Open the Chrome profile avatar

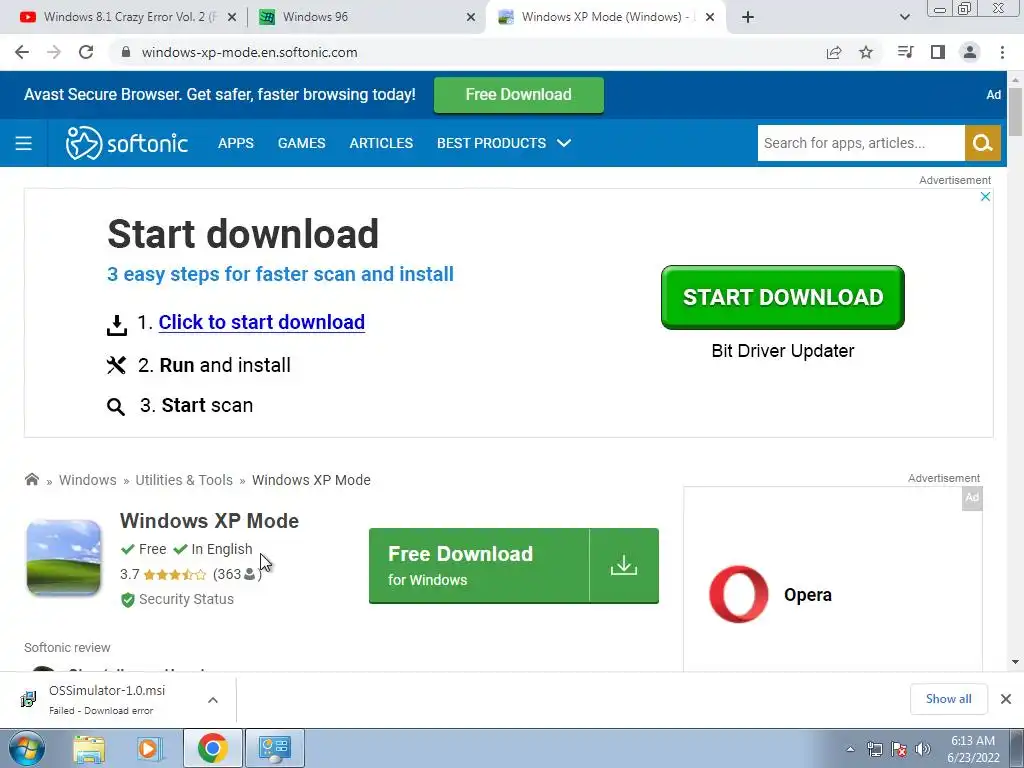[970, 52]
